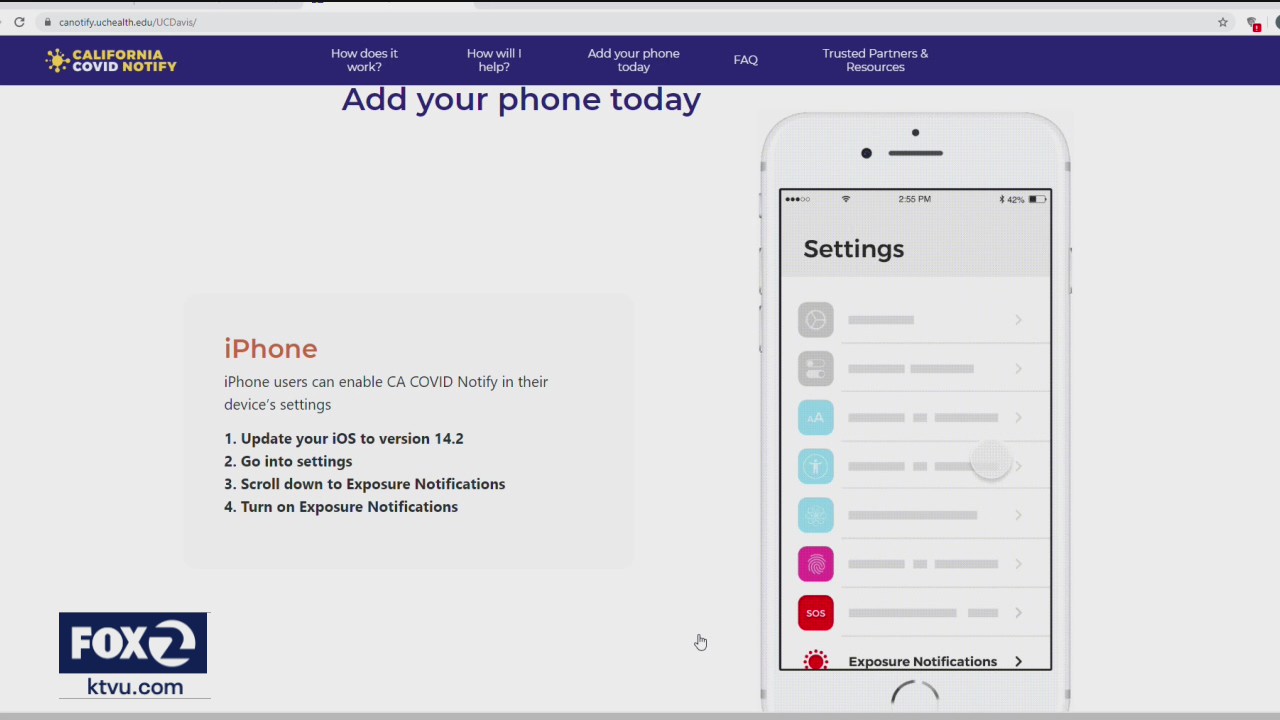This screenshot has height=720, width=1280.
Task: Click the 'Go into settings' step
Action: [x=288, y=461]
